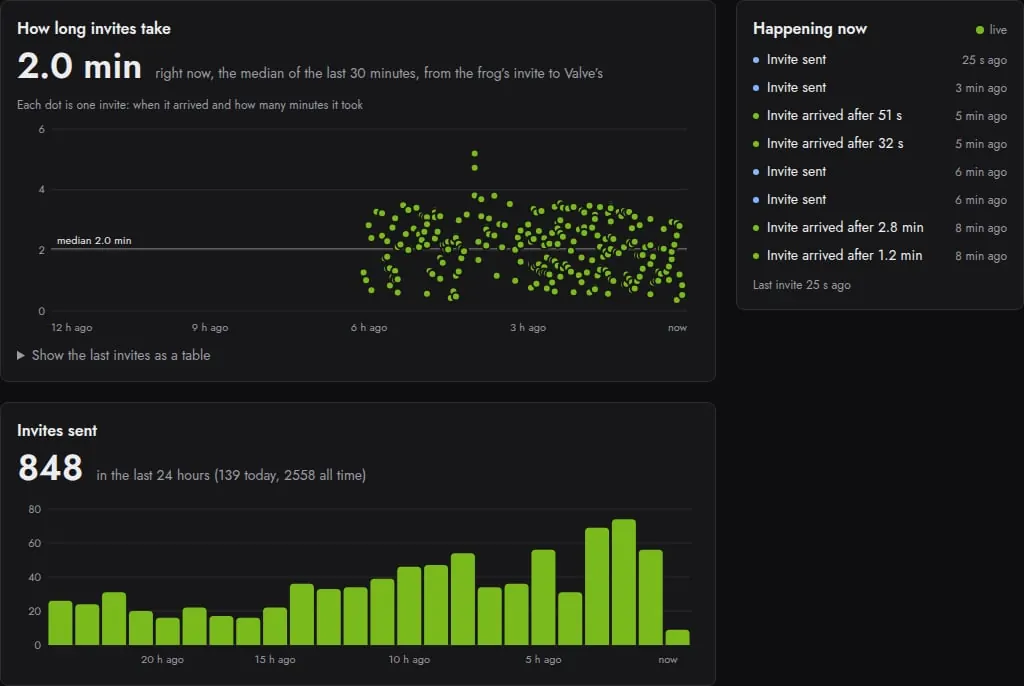Click the 'Happening now' heading
Image resolution: width=1024 pixels, height=686 pixels.
(x=810, y=29)
